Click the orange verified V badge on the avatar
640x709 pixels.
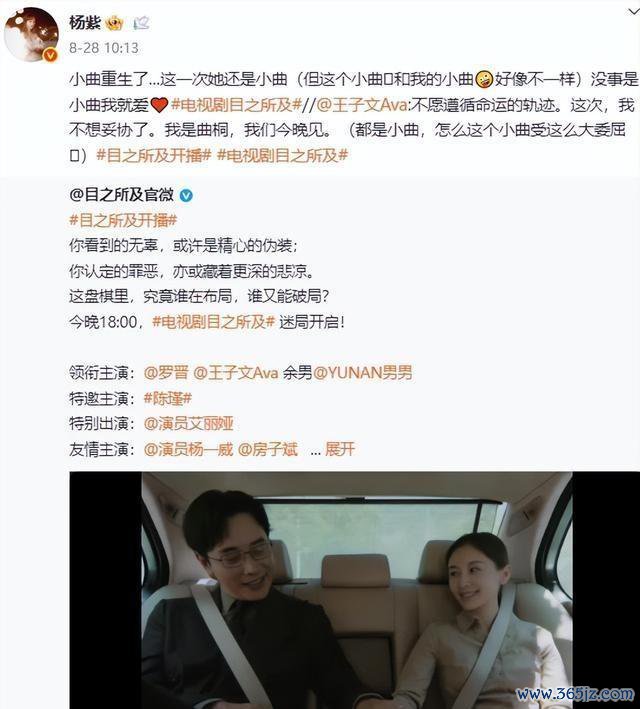click(50, 54)
